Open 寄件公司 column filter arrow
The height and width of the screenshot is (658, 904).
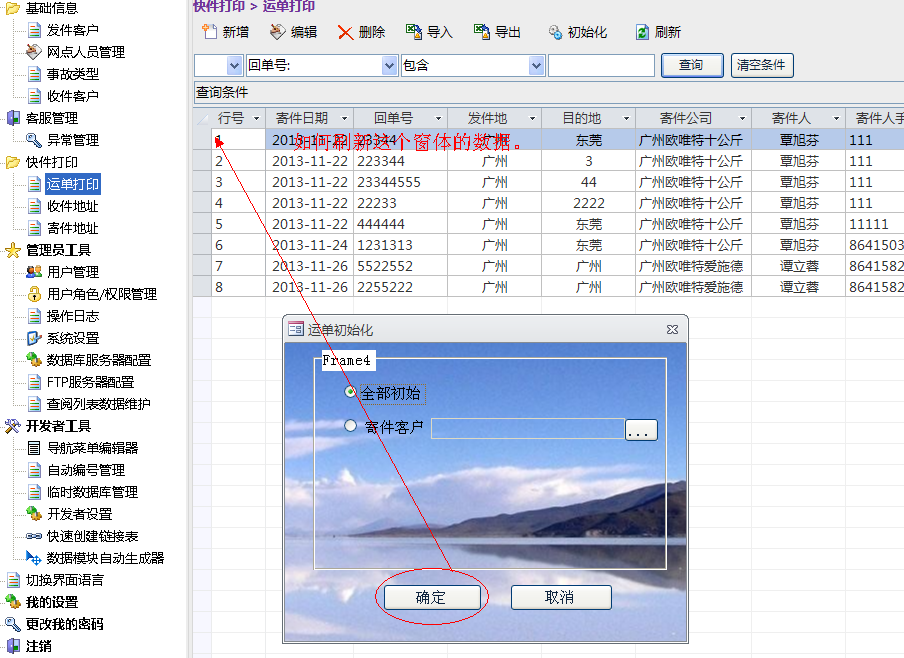743,119
